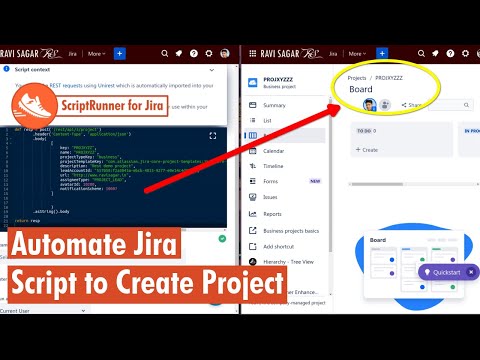Viewport: 480px width, 360px height.
Task: Collapse the Script context section chevron
Action: click(212, 70)
